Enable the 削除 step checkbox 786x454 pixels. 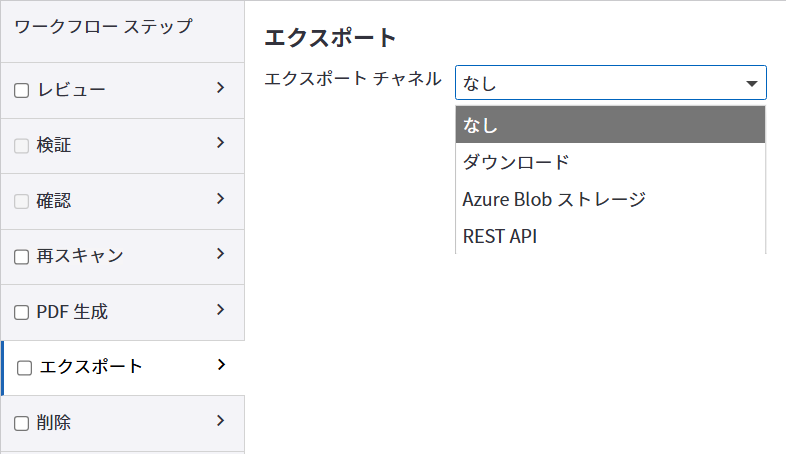[x=22, y=424]
